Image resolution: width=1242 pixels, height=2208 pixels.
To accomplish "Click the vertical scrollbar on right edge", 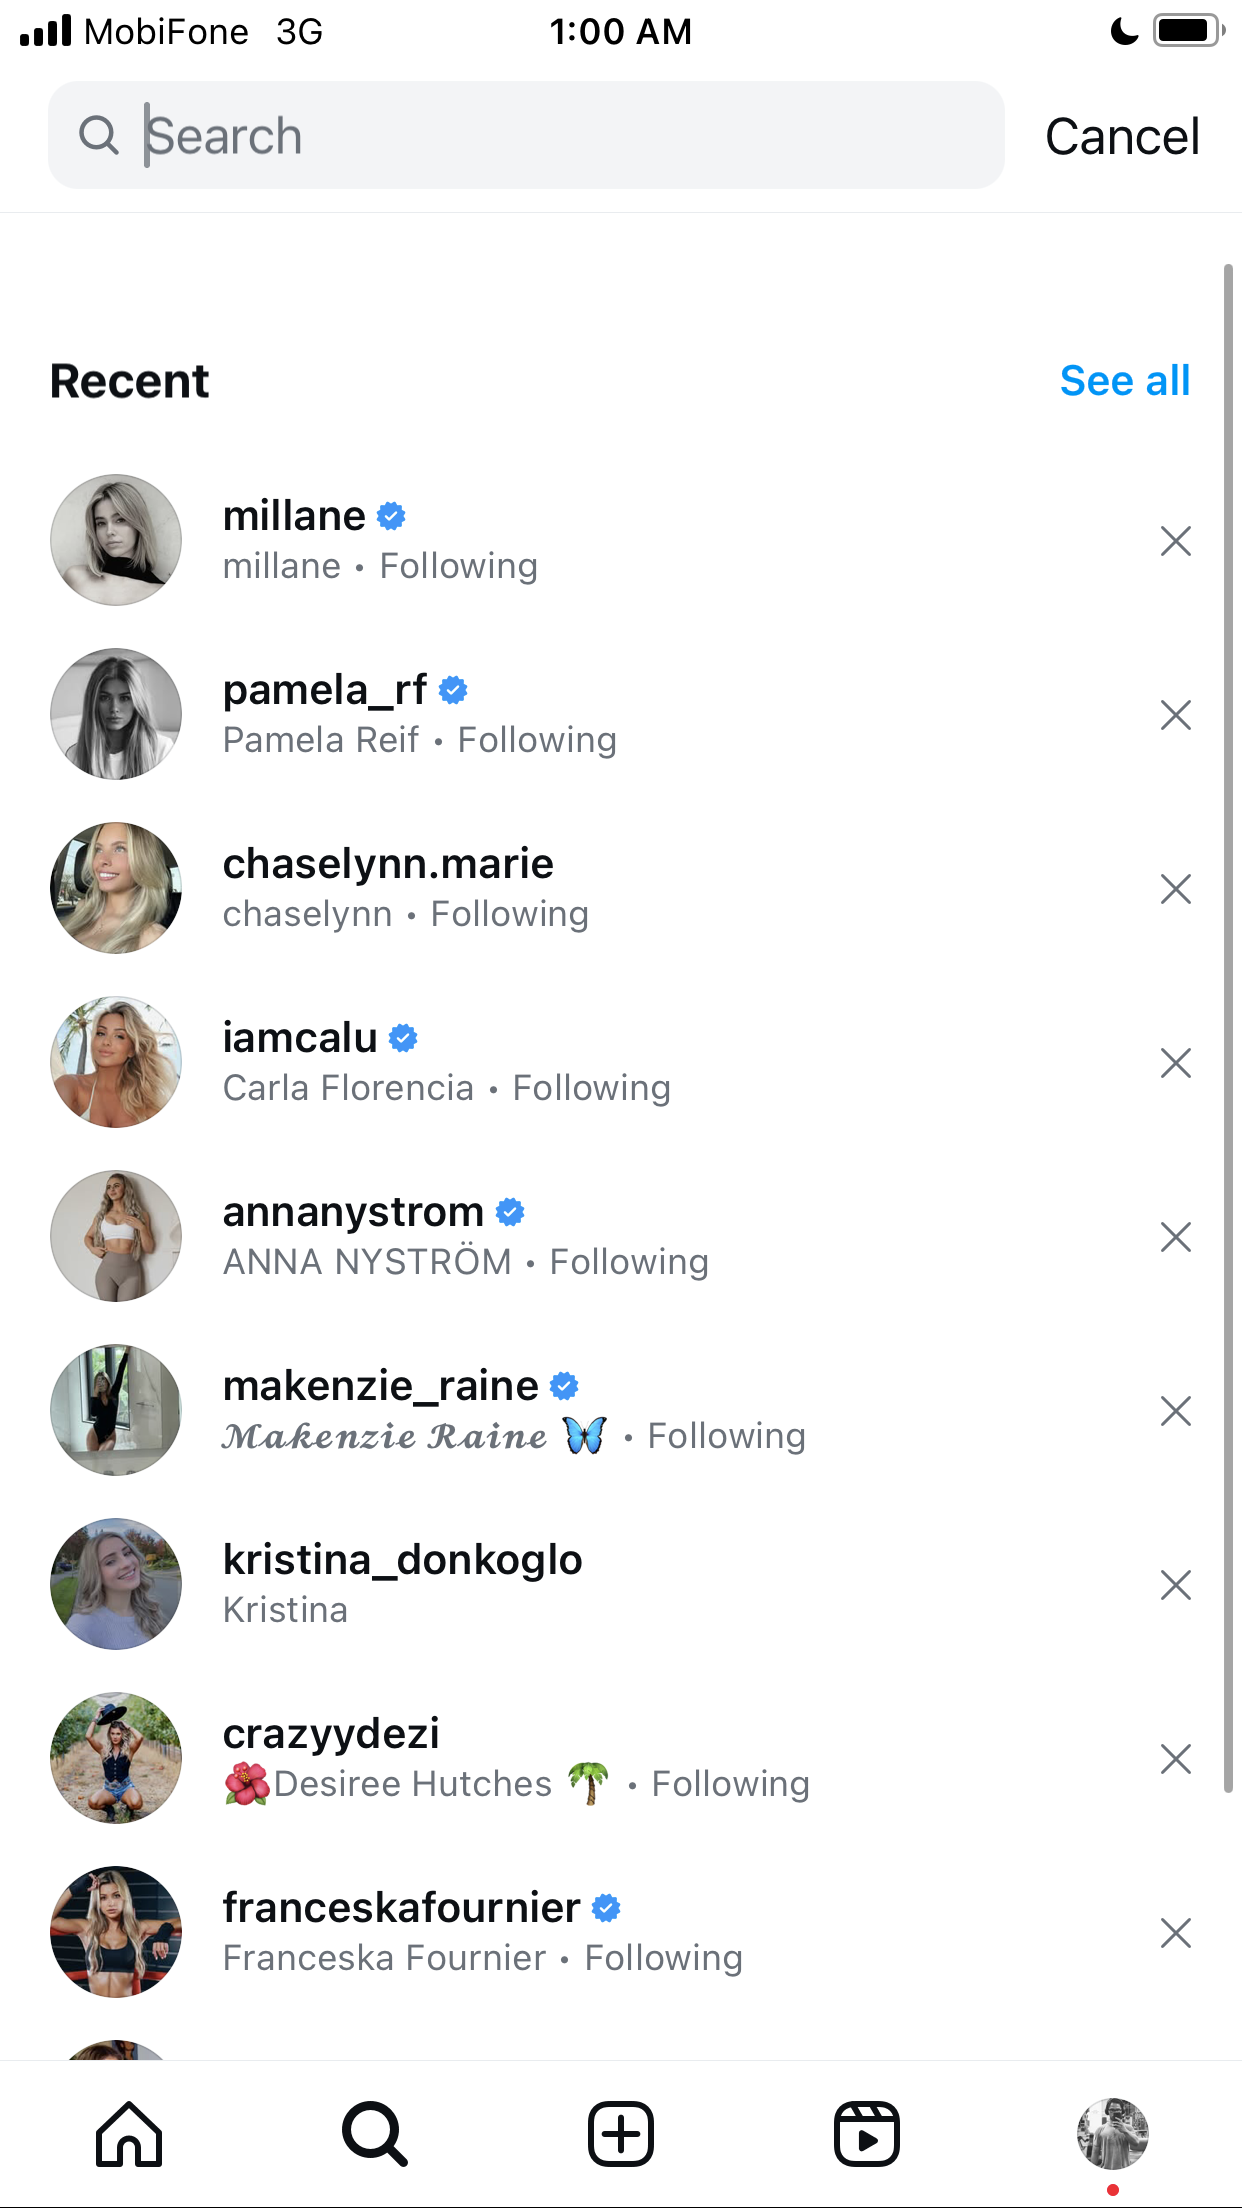I will [x=1228, y=1028].
